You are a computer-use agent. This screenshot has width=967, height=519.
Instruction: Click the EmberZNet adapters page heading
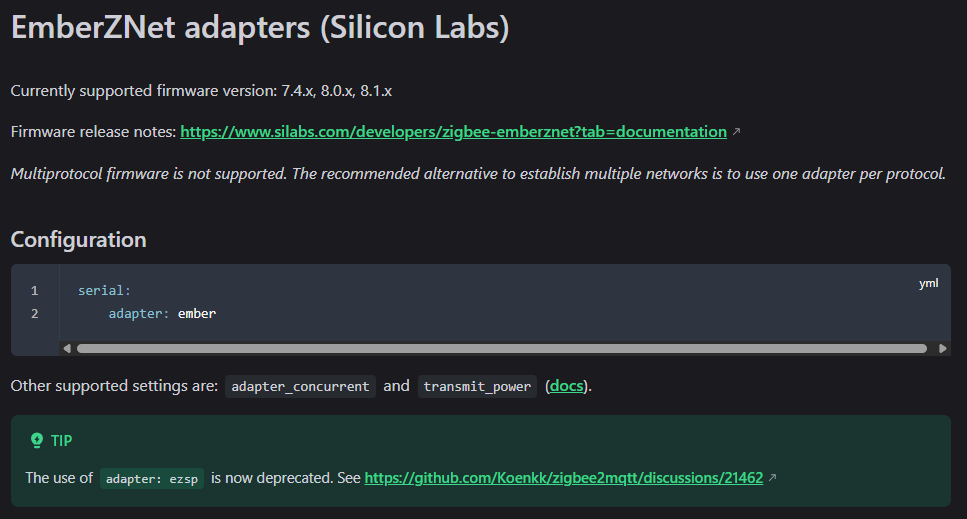(x=260, y=27)
